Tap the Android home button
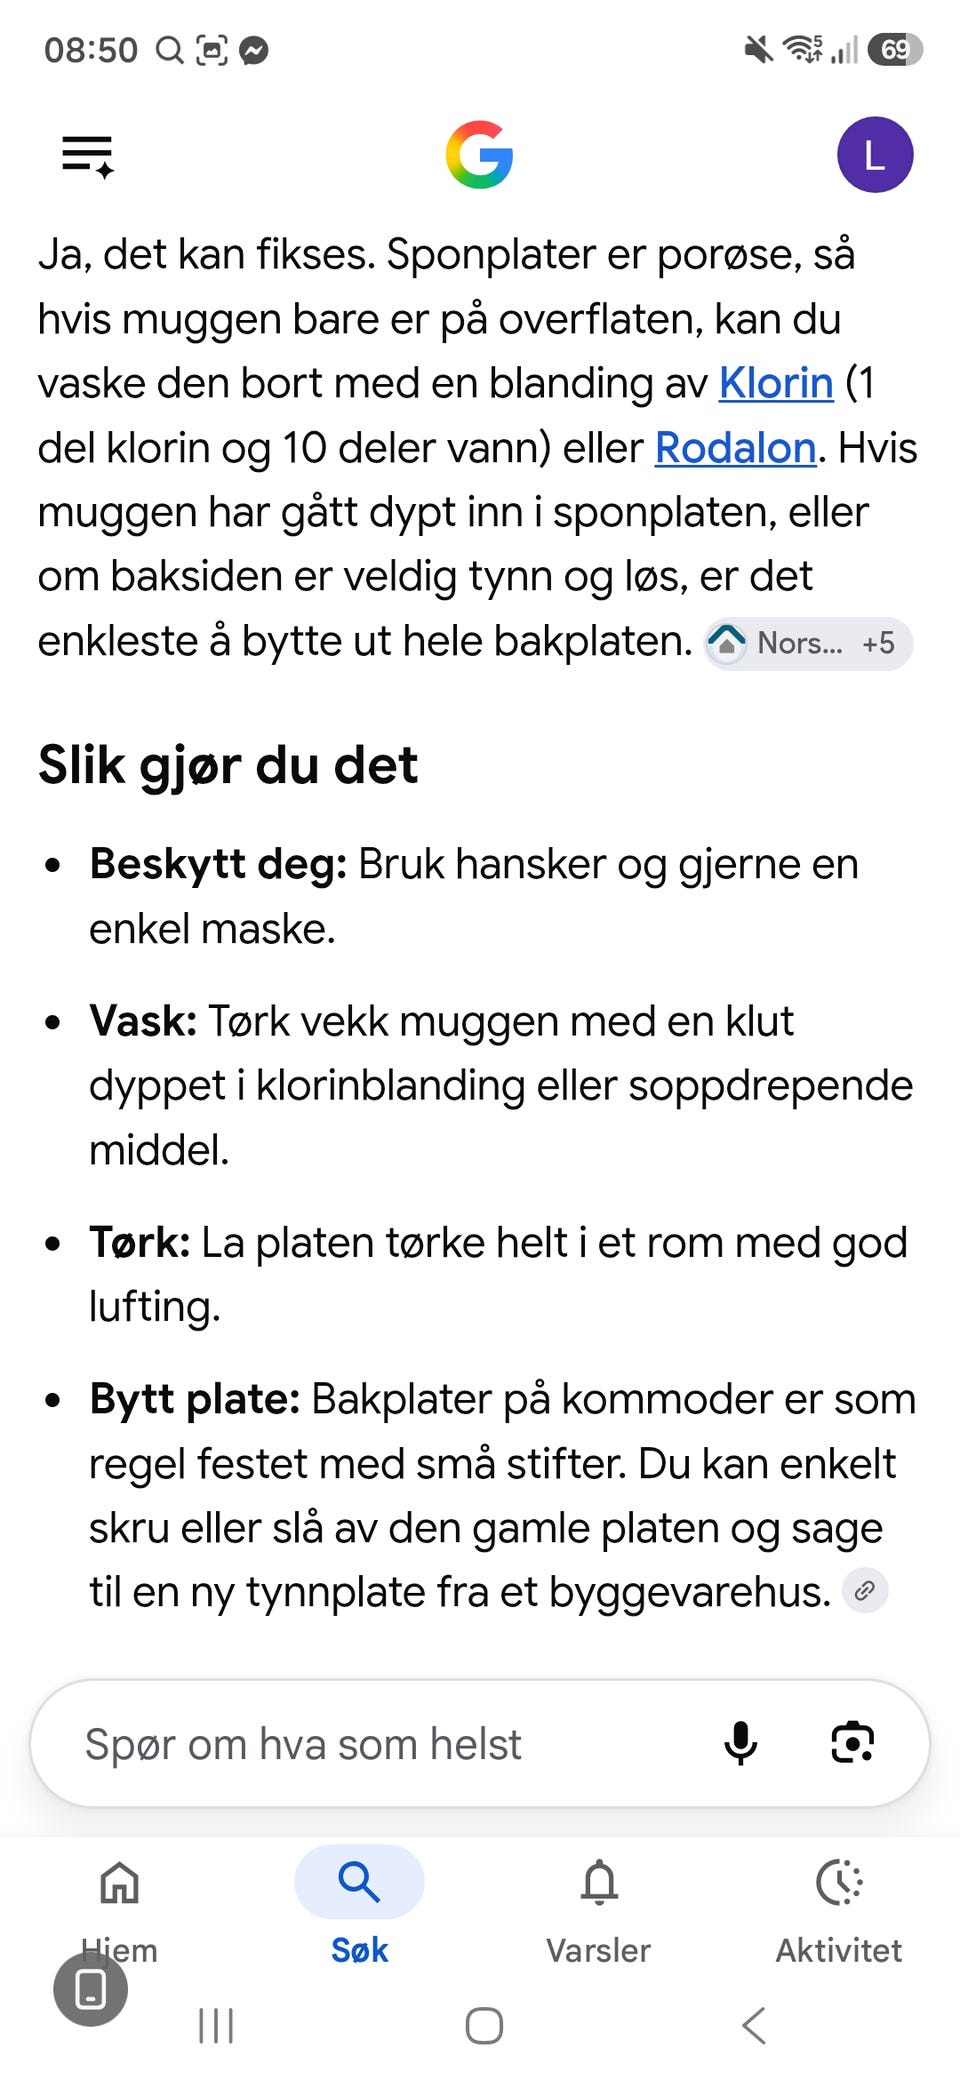Screen dimensions: 960x2080 [x=484, y=2026]
